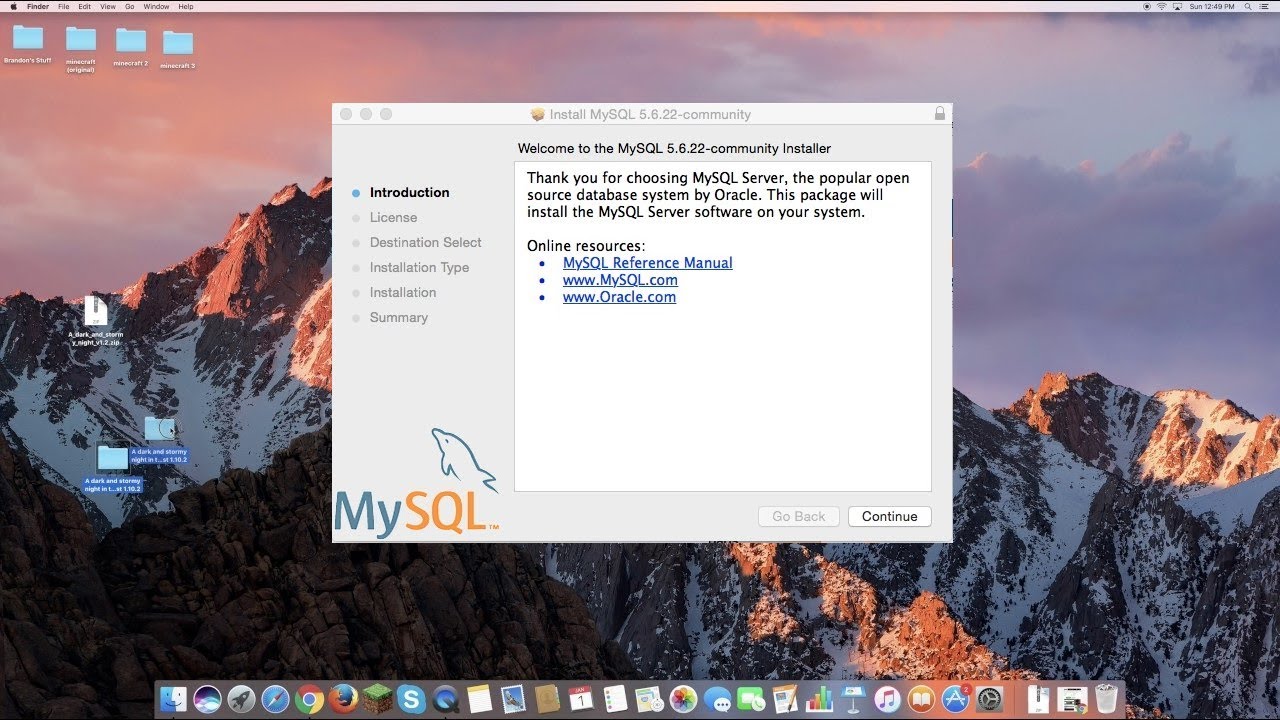Open Photos from the Dock
Screen dimensions: 1280x720
tap(683, 699)
